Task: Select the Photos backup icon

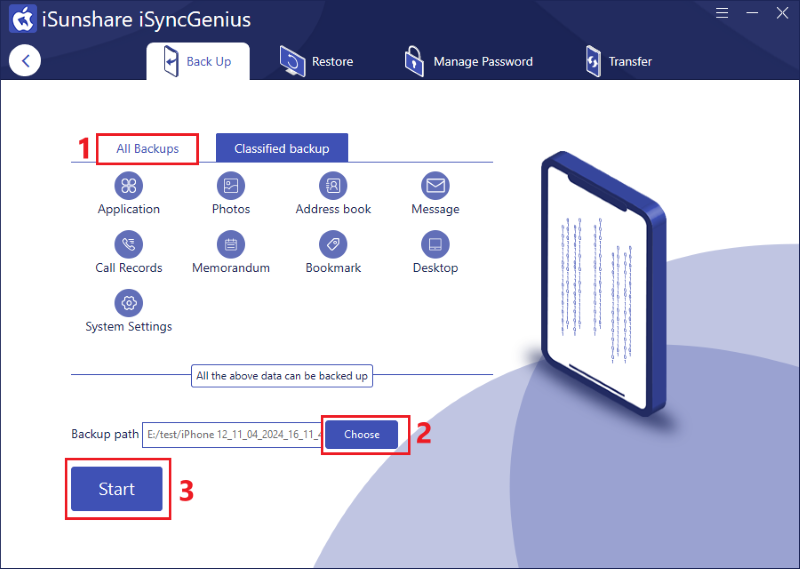Action: [231, 185]
